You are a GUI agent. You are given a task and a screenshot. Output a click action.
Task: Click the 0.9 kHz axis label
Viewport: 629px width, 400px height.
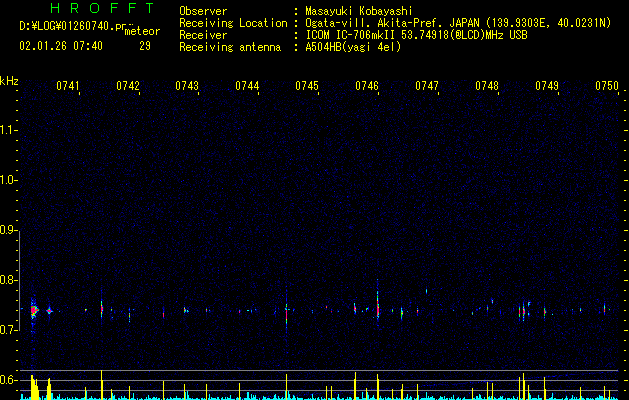(8, 230)
